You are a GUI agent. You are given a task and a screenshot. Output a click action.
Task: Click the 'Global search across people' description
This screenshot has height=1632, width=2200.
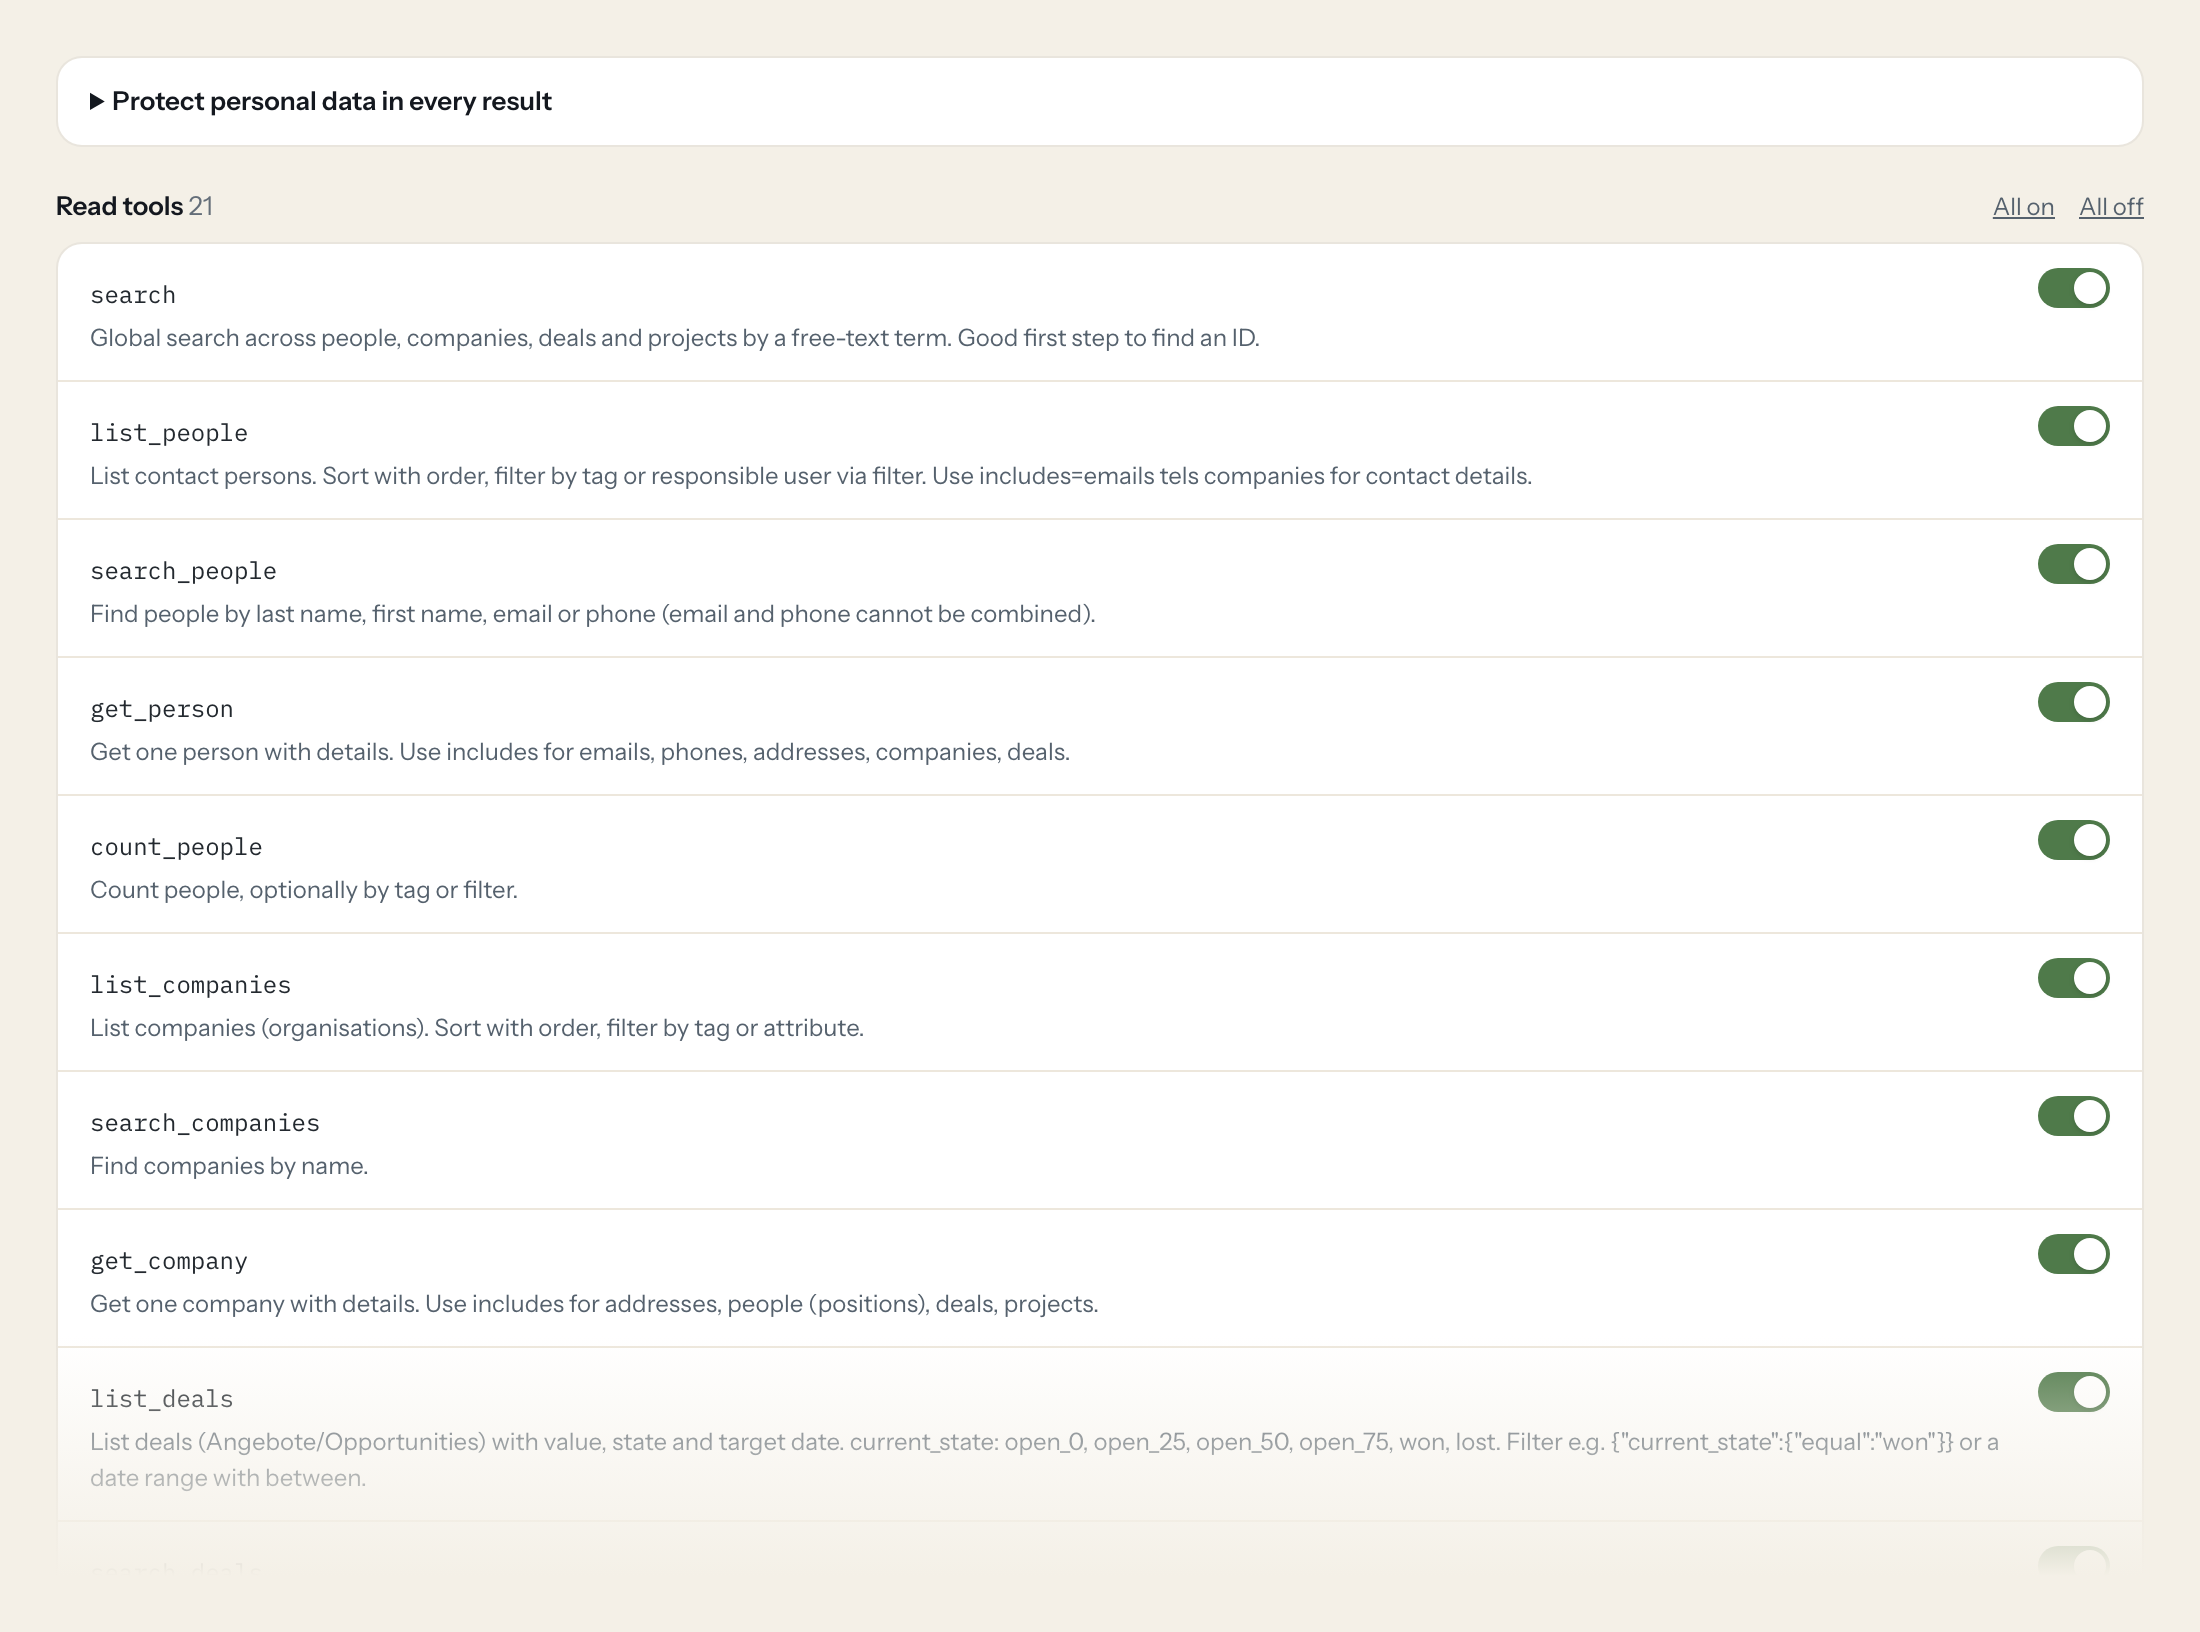[675, 338]
